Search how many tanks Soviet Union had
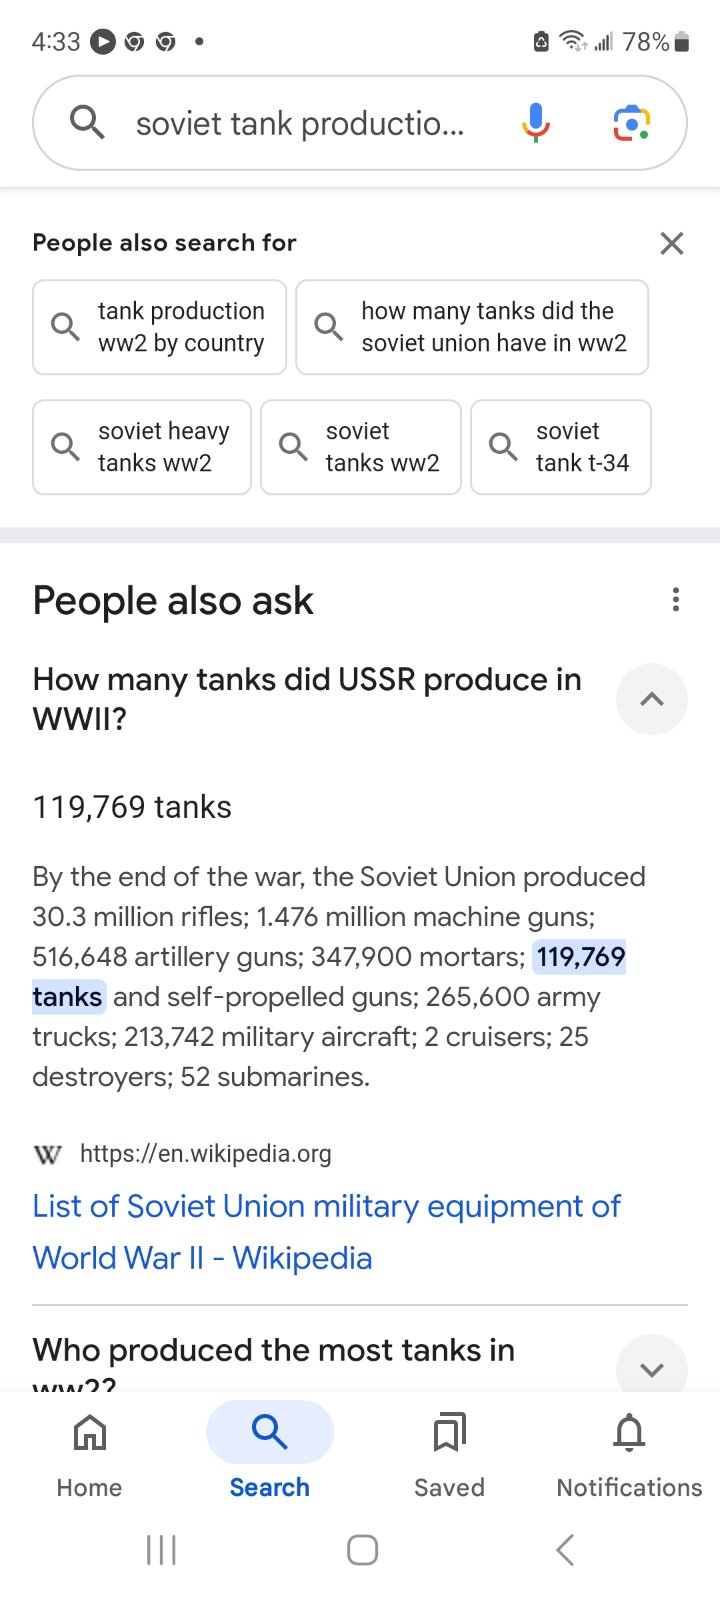Viewport: 720px width, 1600px height. click(x=472, y=327)
